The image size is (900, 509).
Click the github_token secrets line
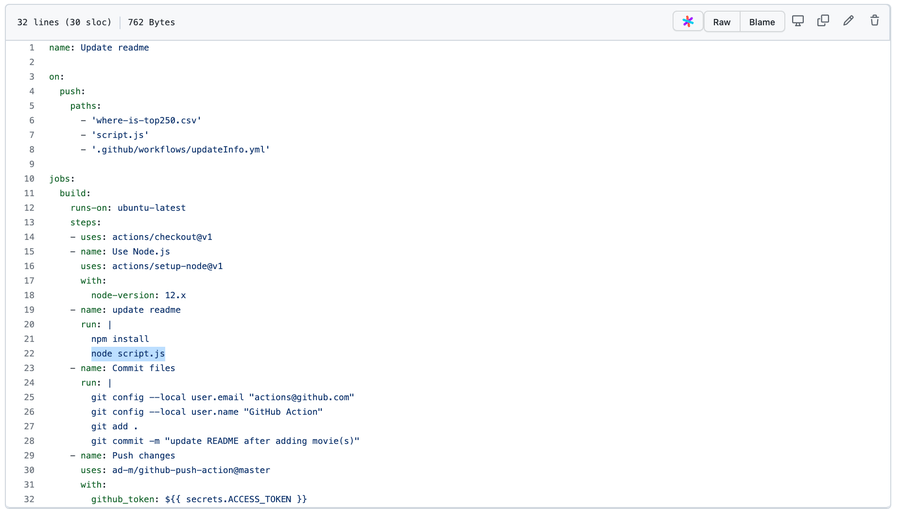(199, 499)
